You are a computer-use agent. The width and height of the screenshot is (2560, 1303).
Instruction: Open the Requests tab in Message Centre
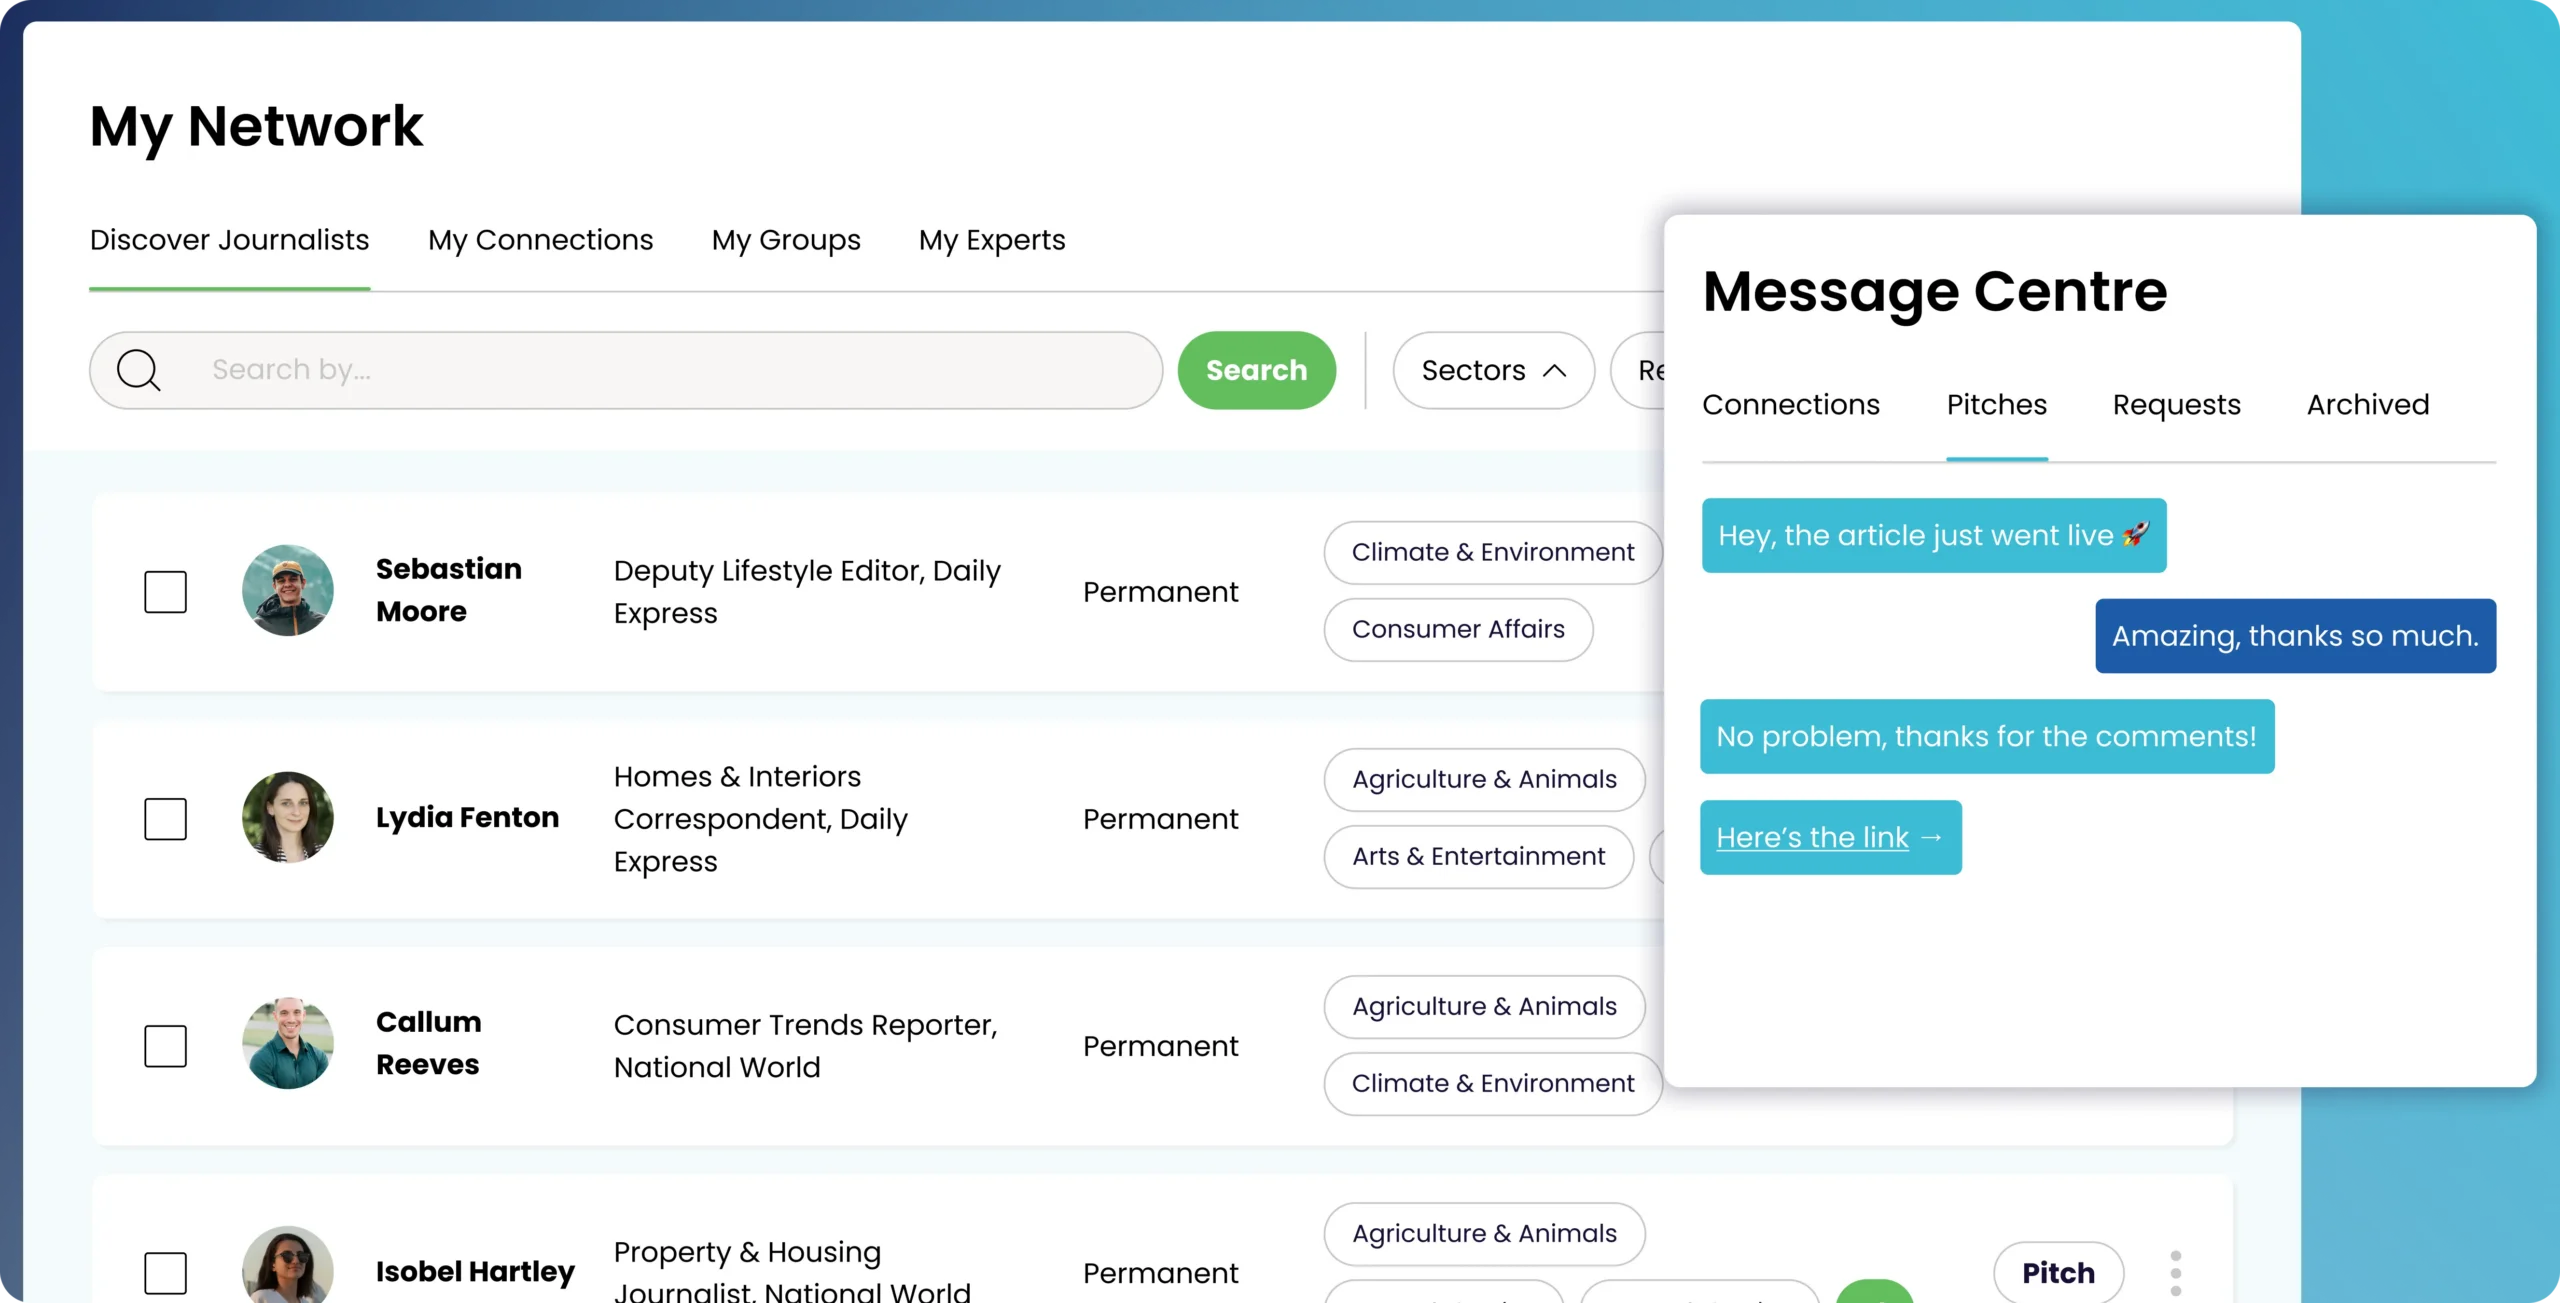tap(2176, 405)
